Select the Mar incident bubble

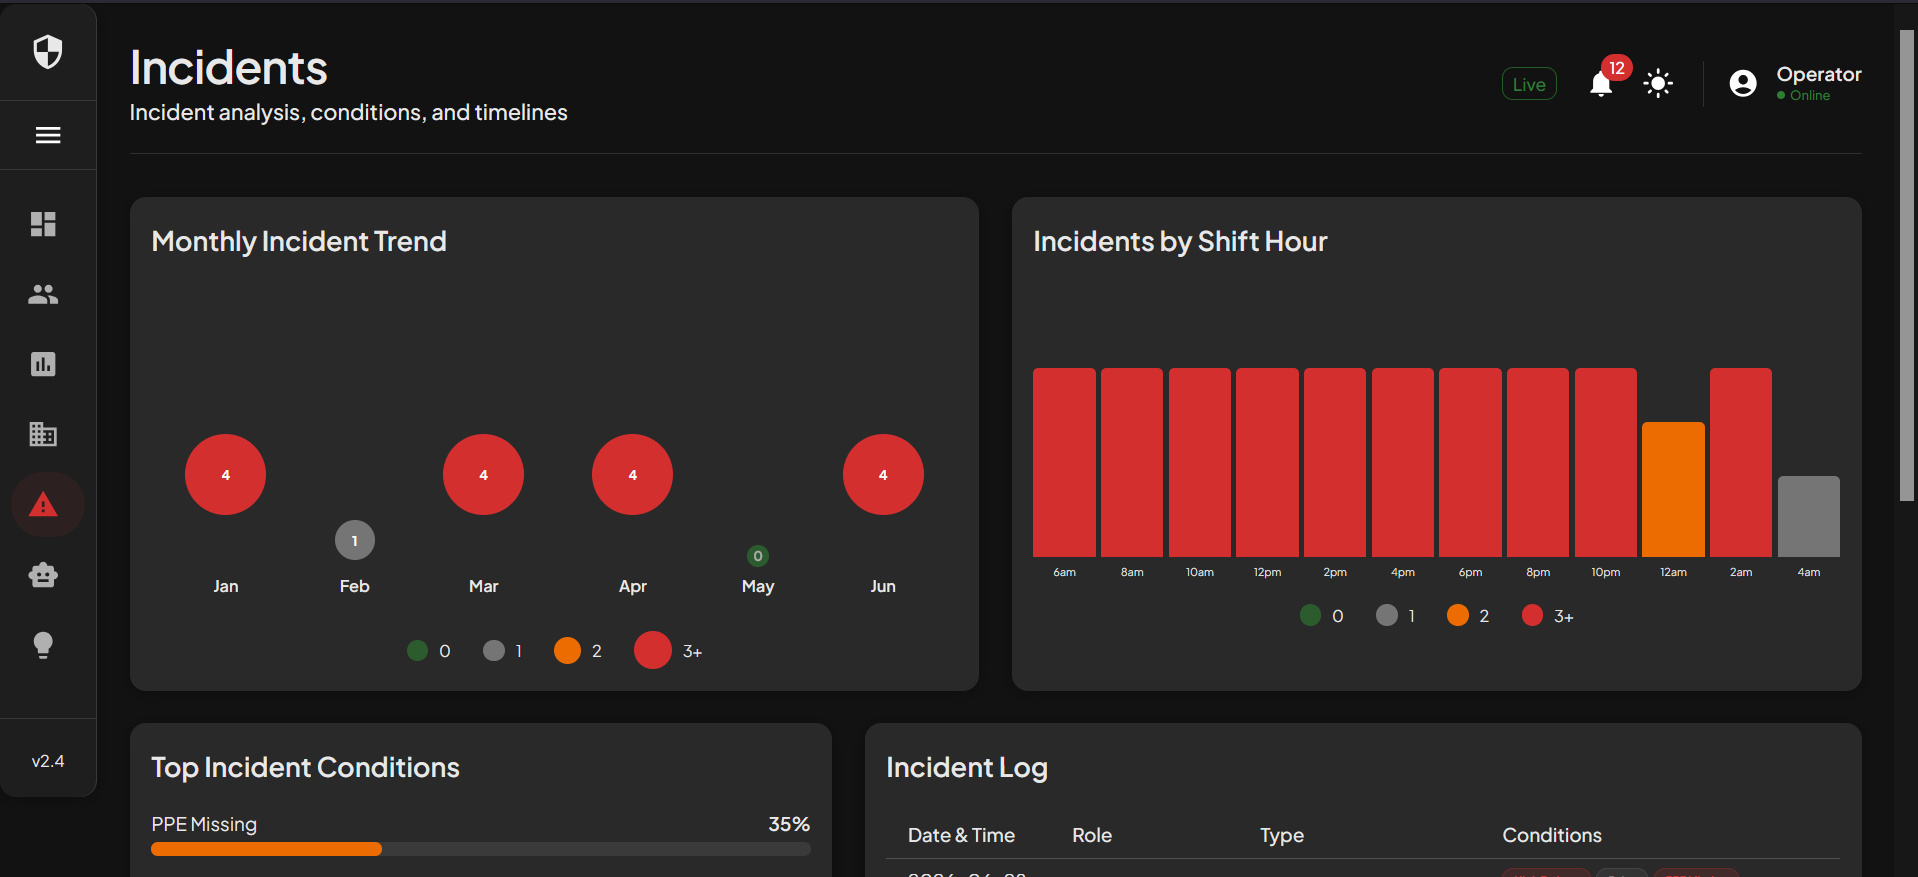tap(483, 474)
